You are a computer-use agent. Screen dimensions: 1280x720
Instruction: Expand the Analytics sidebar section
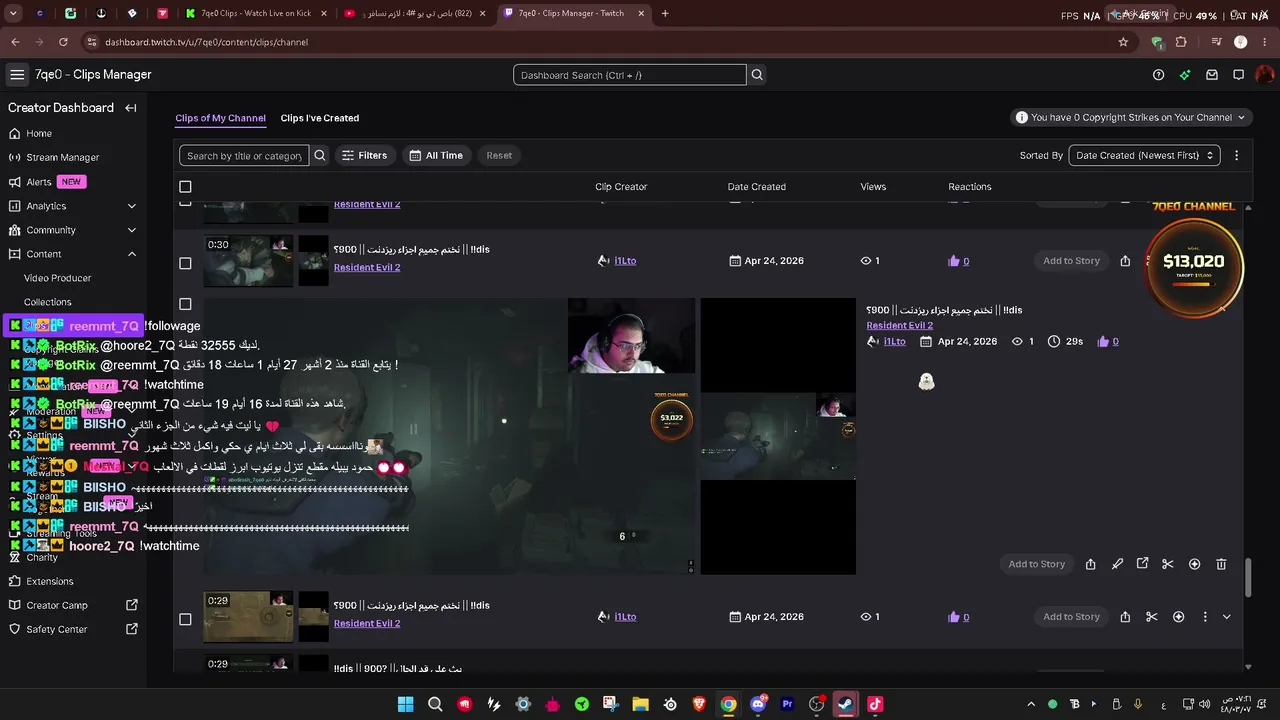pos(131,206)
